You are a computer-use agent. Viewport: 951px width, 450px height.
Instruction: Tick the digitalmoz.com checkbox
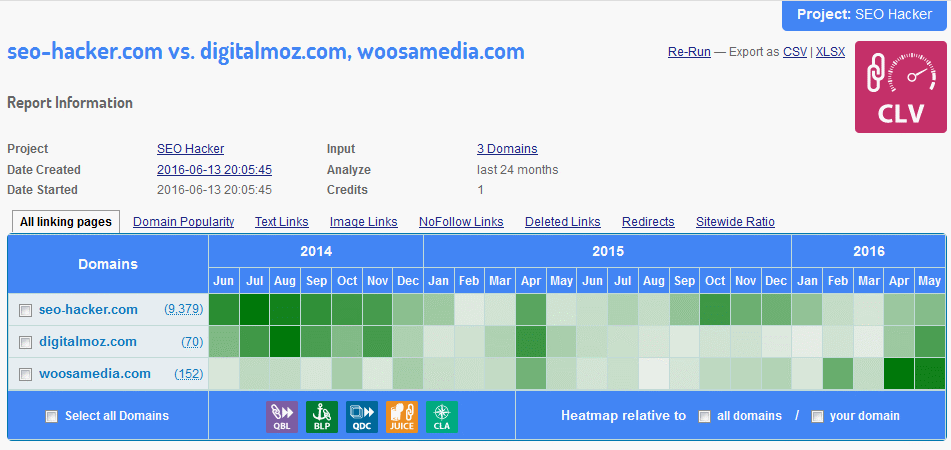(x=25, y=343)
